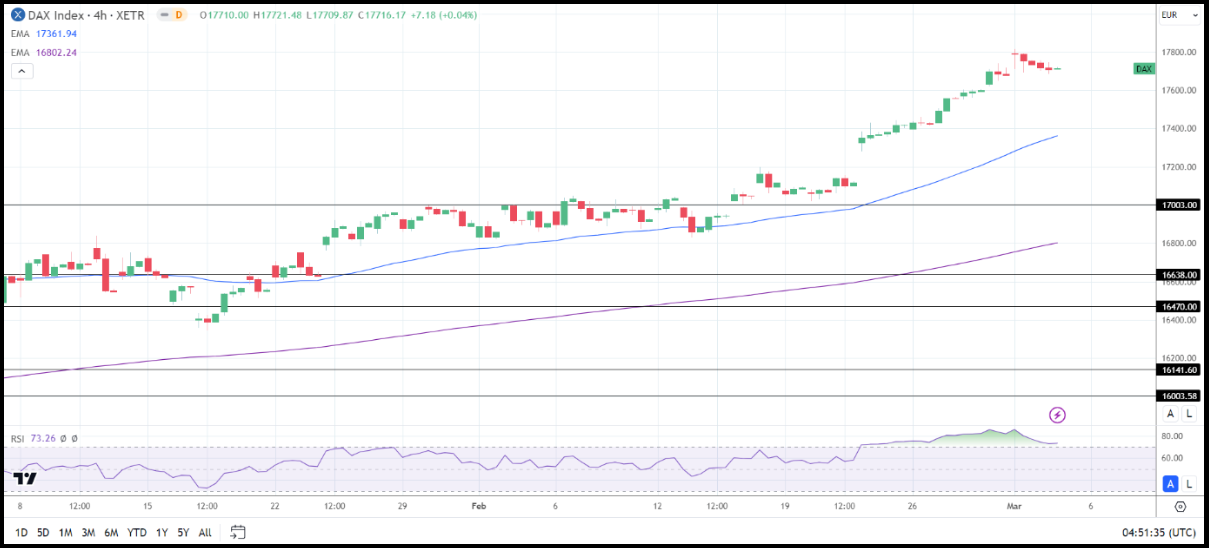Open the chart settings gear icon
Image resolution: width=1209 pixels, height=548 pixels.
tap(1180, 506)
